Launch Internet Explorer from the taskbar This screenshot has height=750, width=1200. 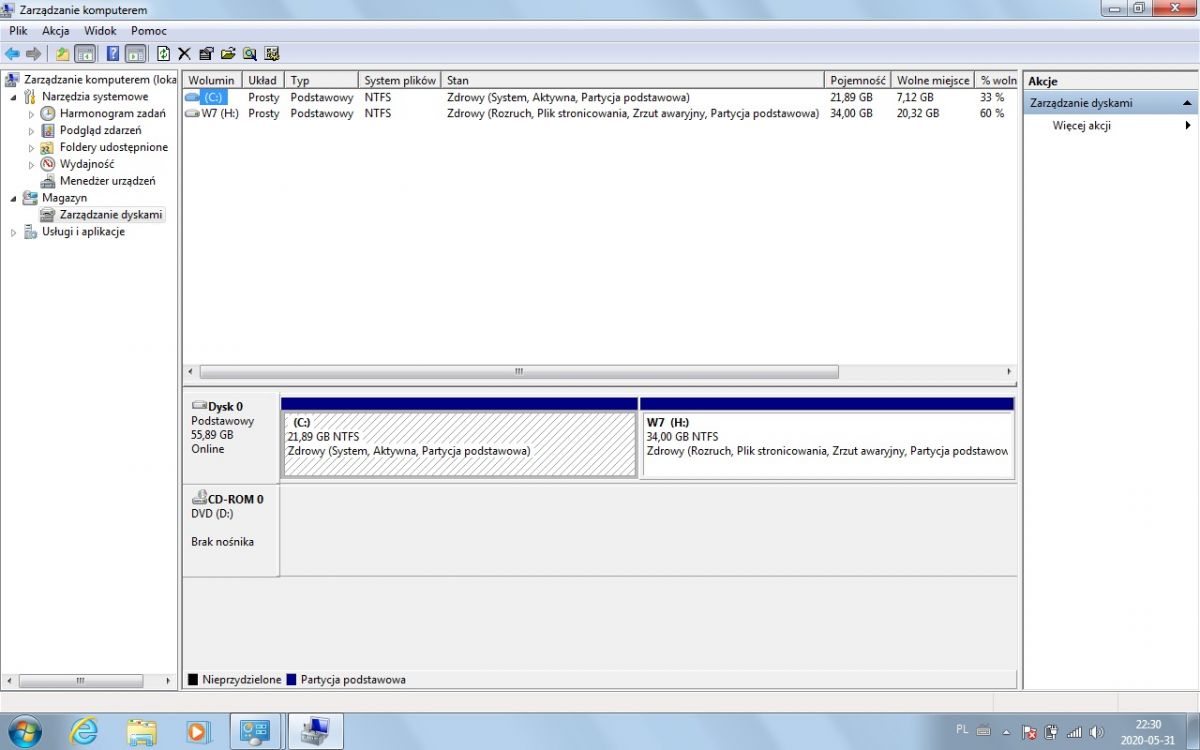tap(84, 731)
